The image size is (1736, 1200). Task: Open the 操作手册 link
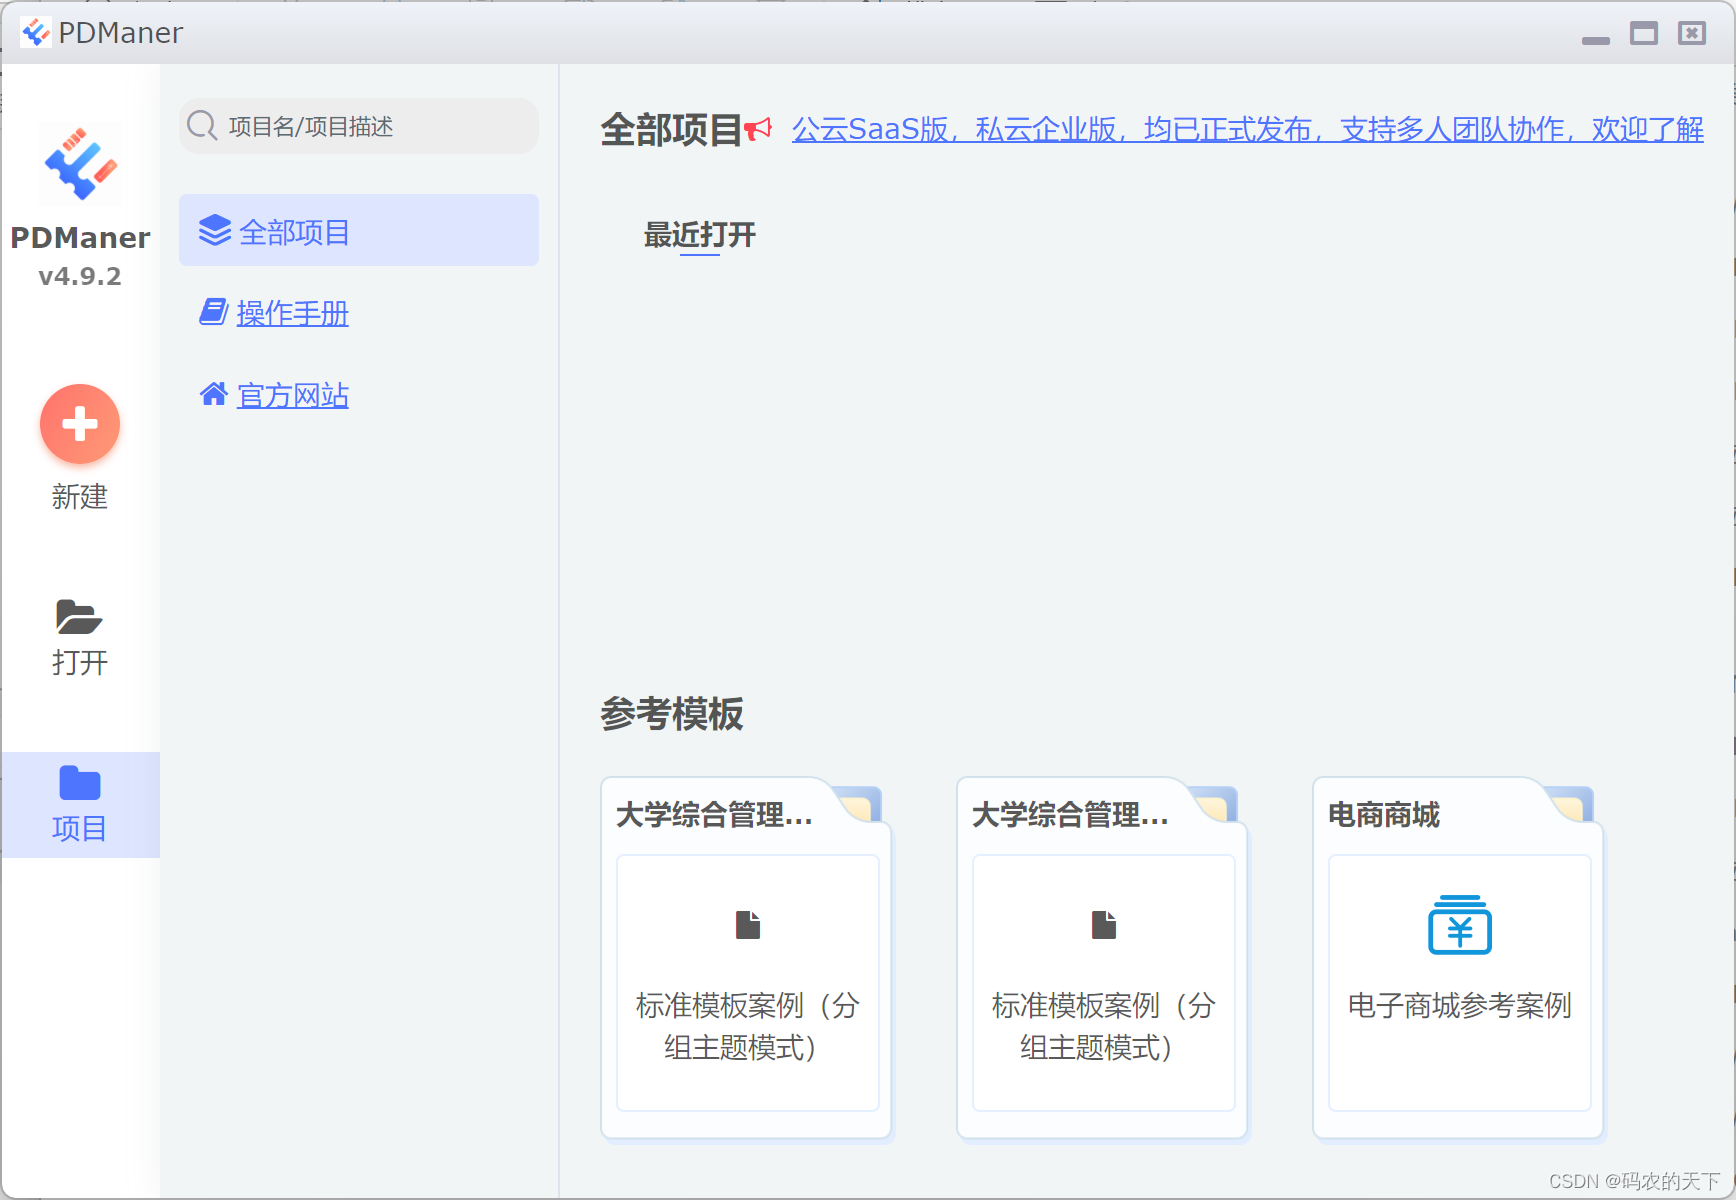[292, 314]
